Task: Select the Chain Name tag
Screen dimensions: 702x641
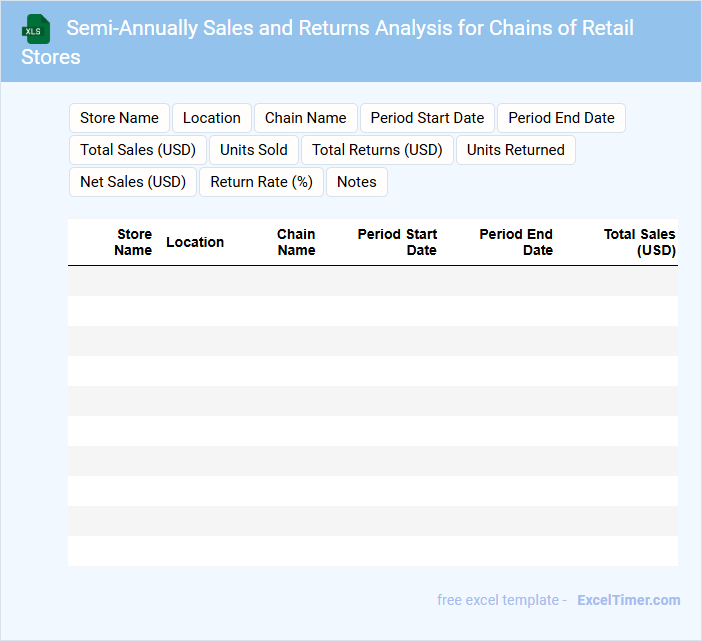Action: coord(306,118)
